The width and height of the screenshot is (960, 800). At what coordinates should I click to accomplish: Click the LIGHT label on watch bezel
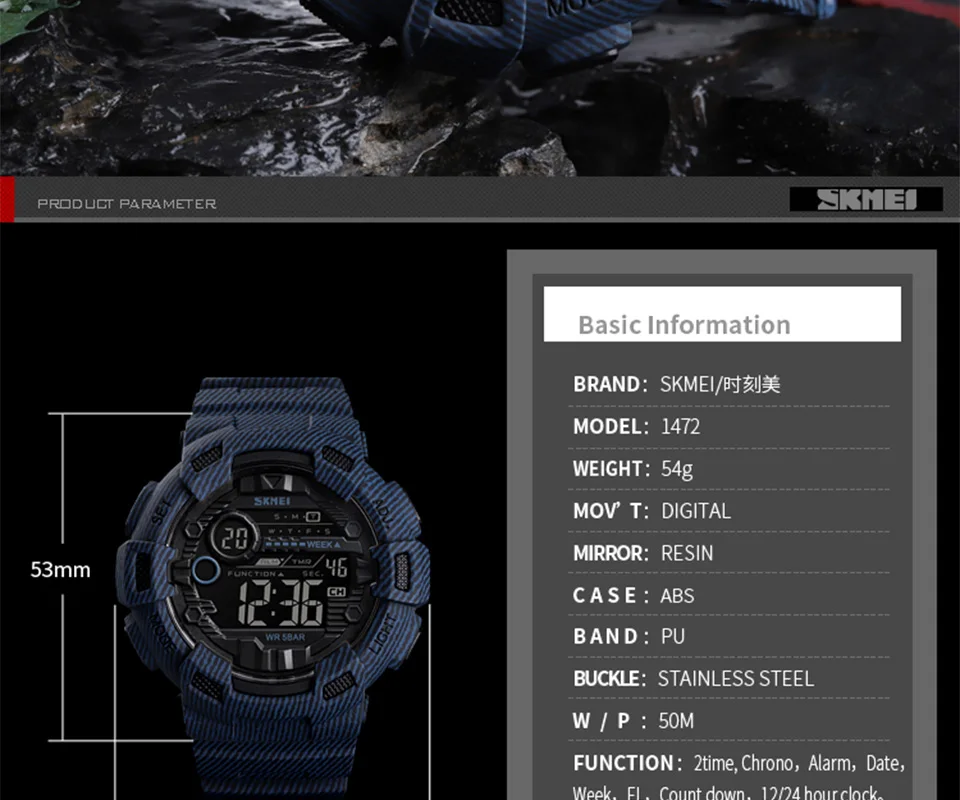point(384,633)
